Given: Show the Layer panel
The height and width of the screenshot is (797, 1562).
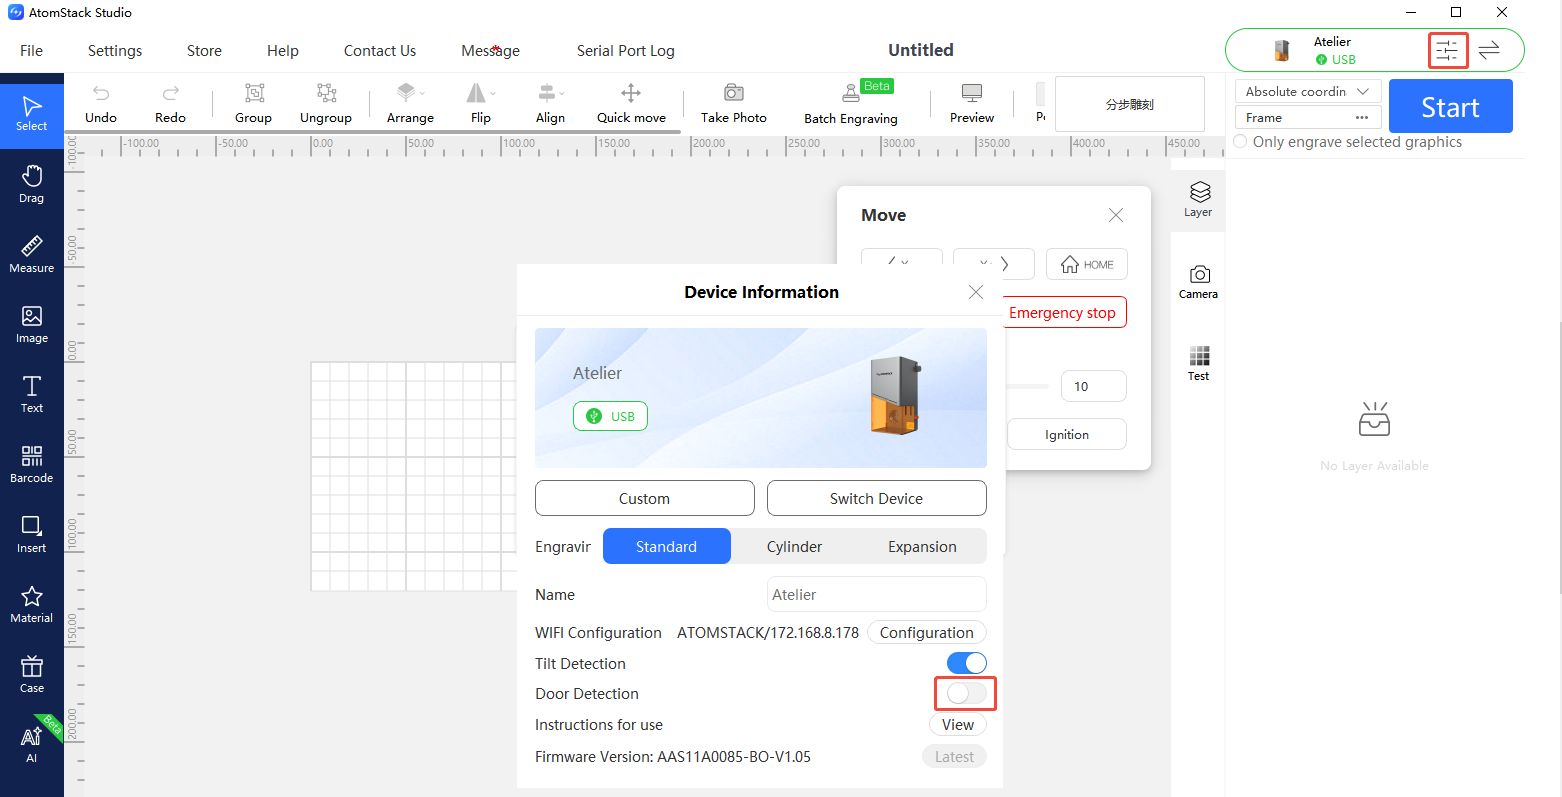Looking at the screenshot, I should point(1198,198).
